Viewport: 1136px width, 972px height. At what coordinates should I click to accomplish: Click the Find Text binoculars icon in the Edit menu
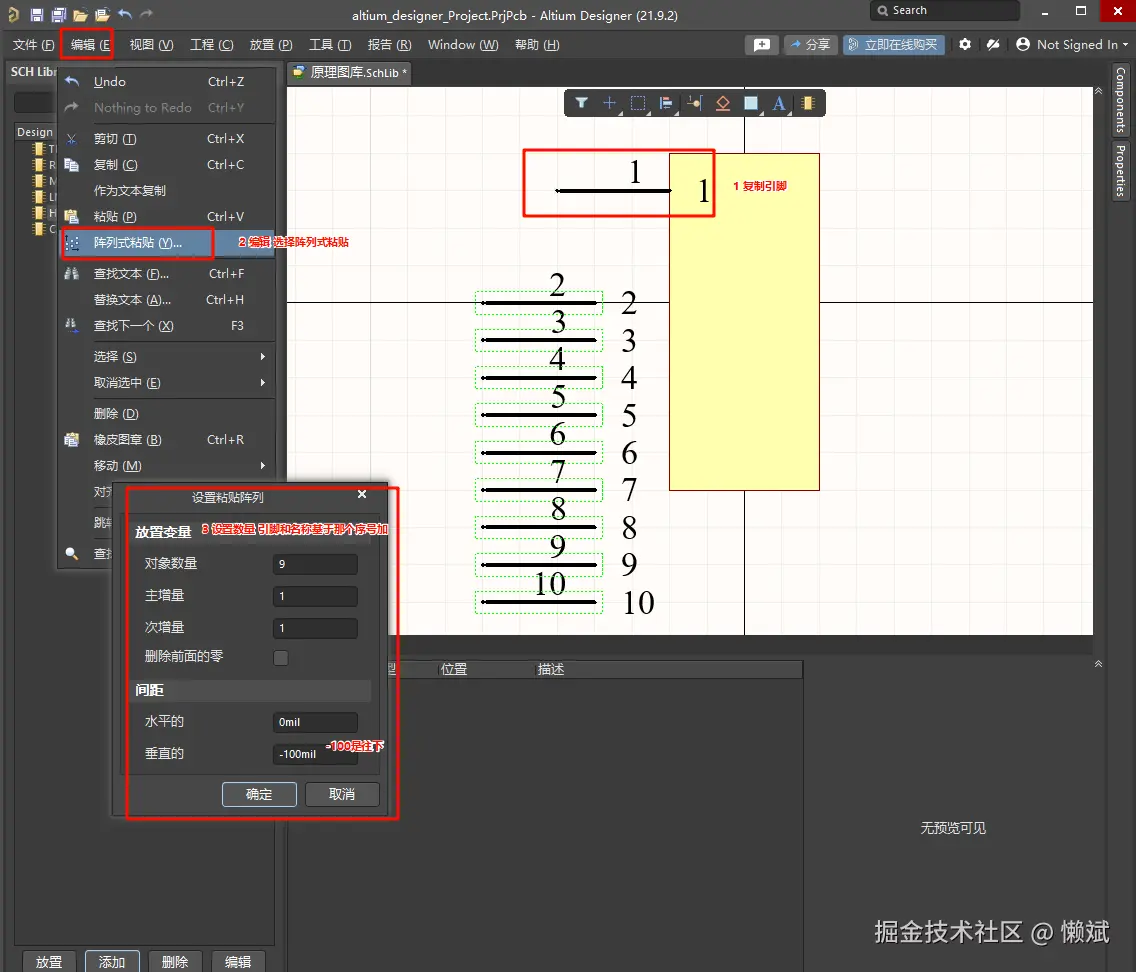pos(71,274)
